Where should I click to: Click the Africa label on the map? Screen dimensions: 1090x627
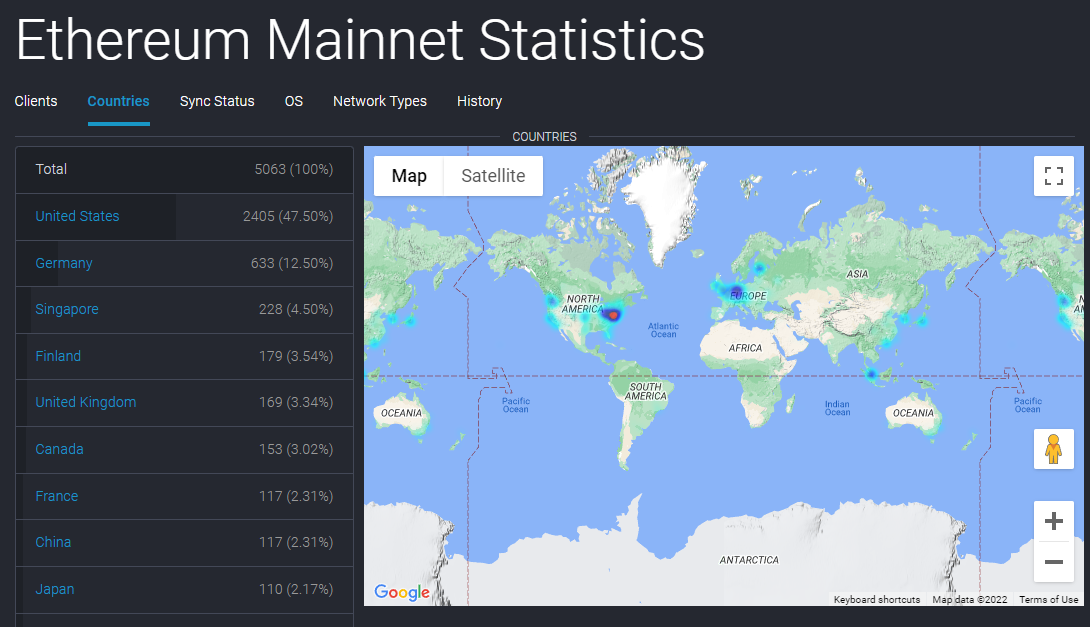click(x=745, y=348)
